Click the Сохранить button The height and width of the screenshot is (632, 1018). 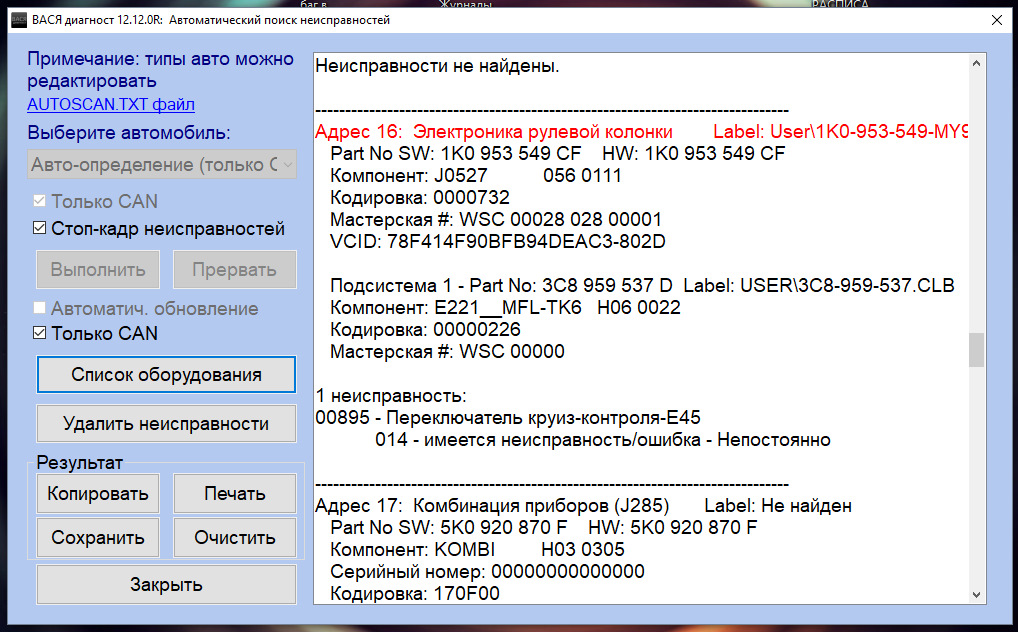click(x=98, y=537)
